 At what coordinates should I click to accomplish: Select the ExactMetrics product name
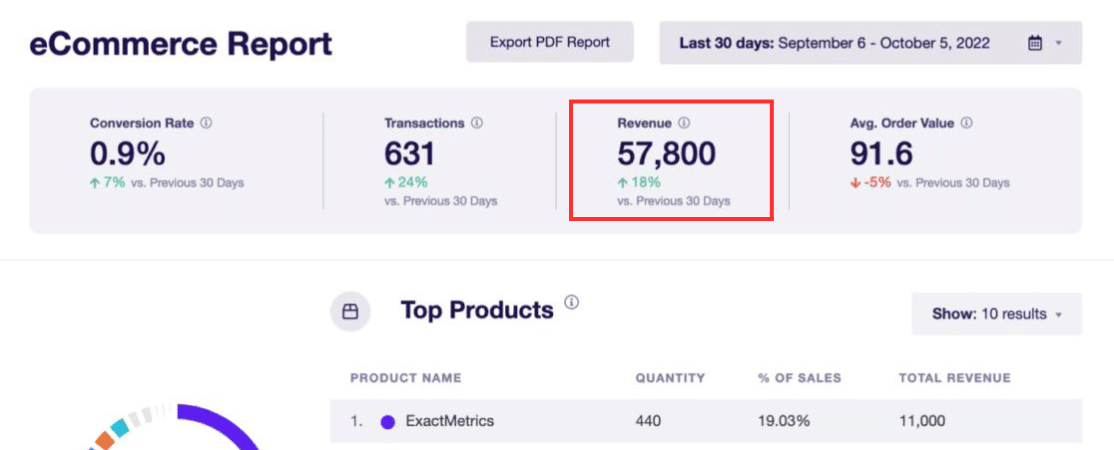[450, 421]
